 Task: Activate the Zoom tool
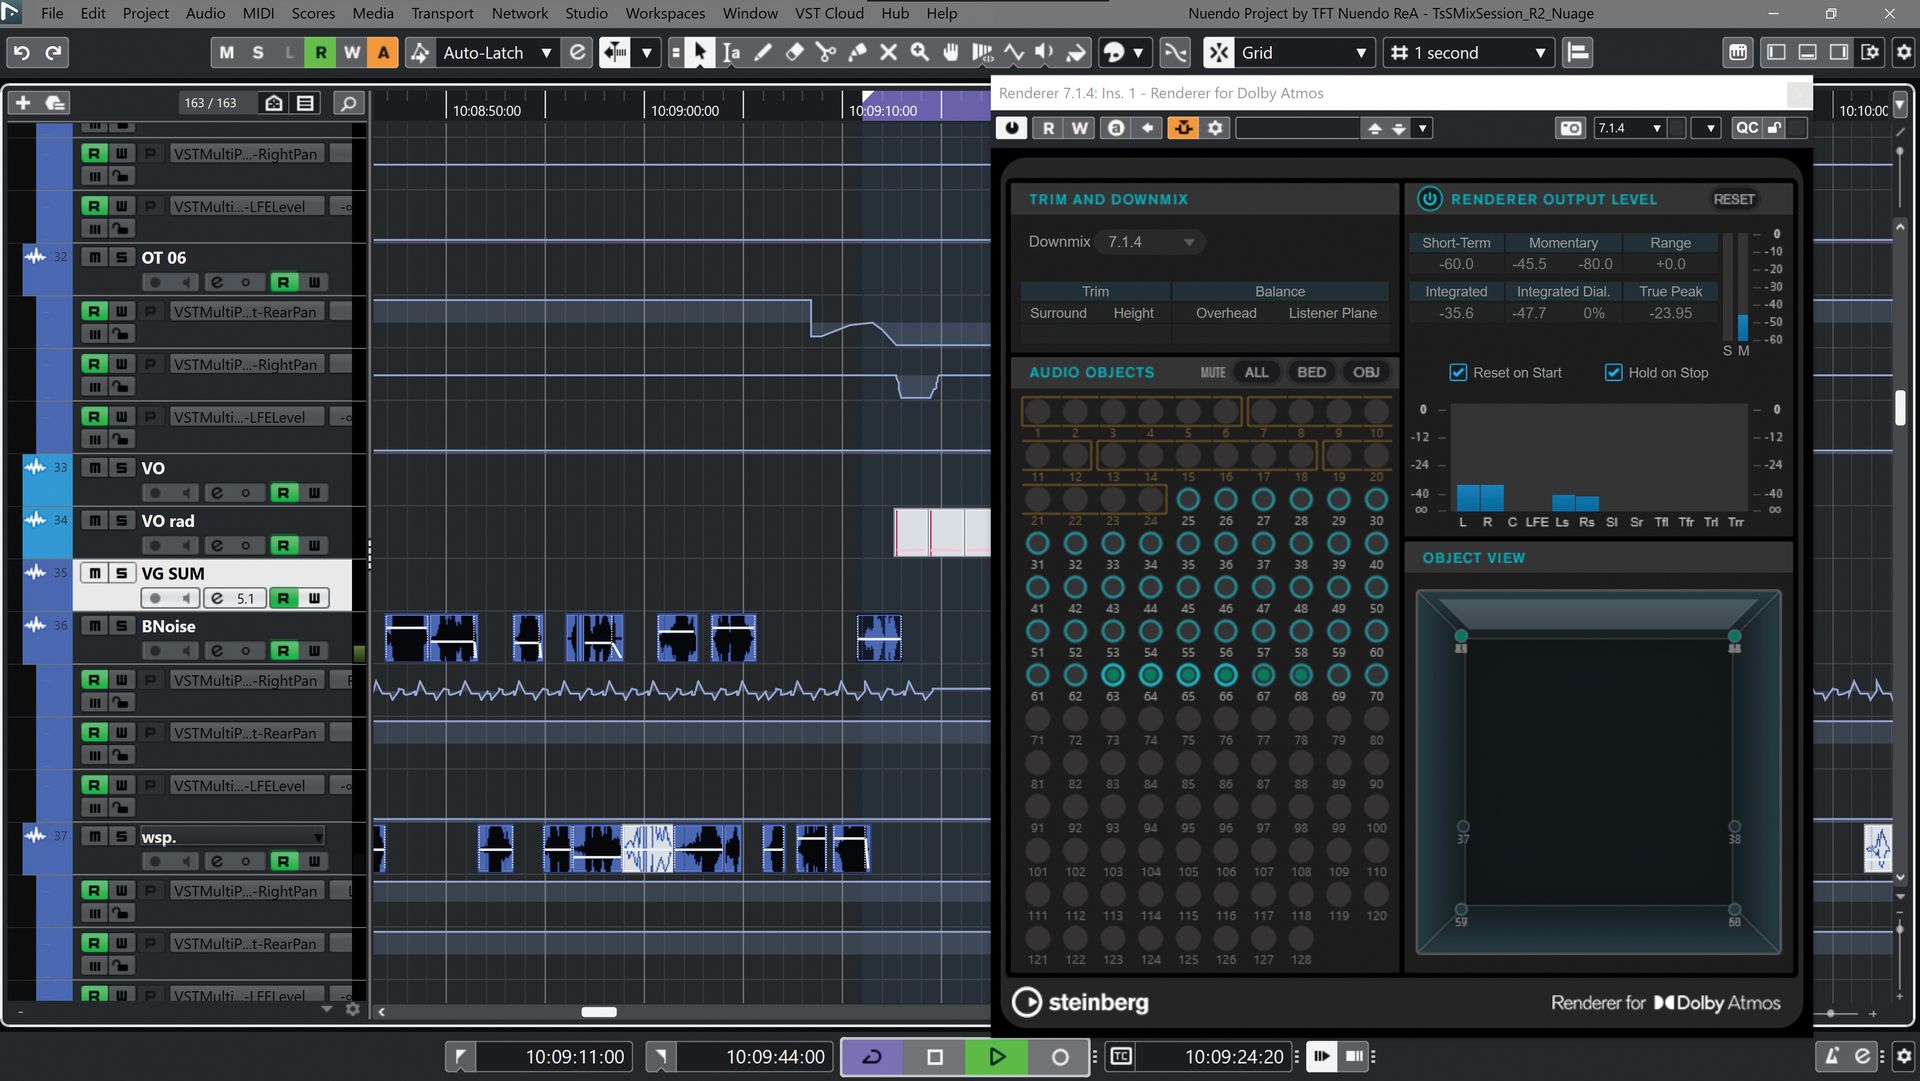tap(919, 52)
